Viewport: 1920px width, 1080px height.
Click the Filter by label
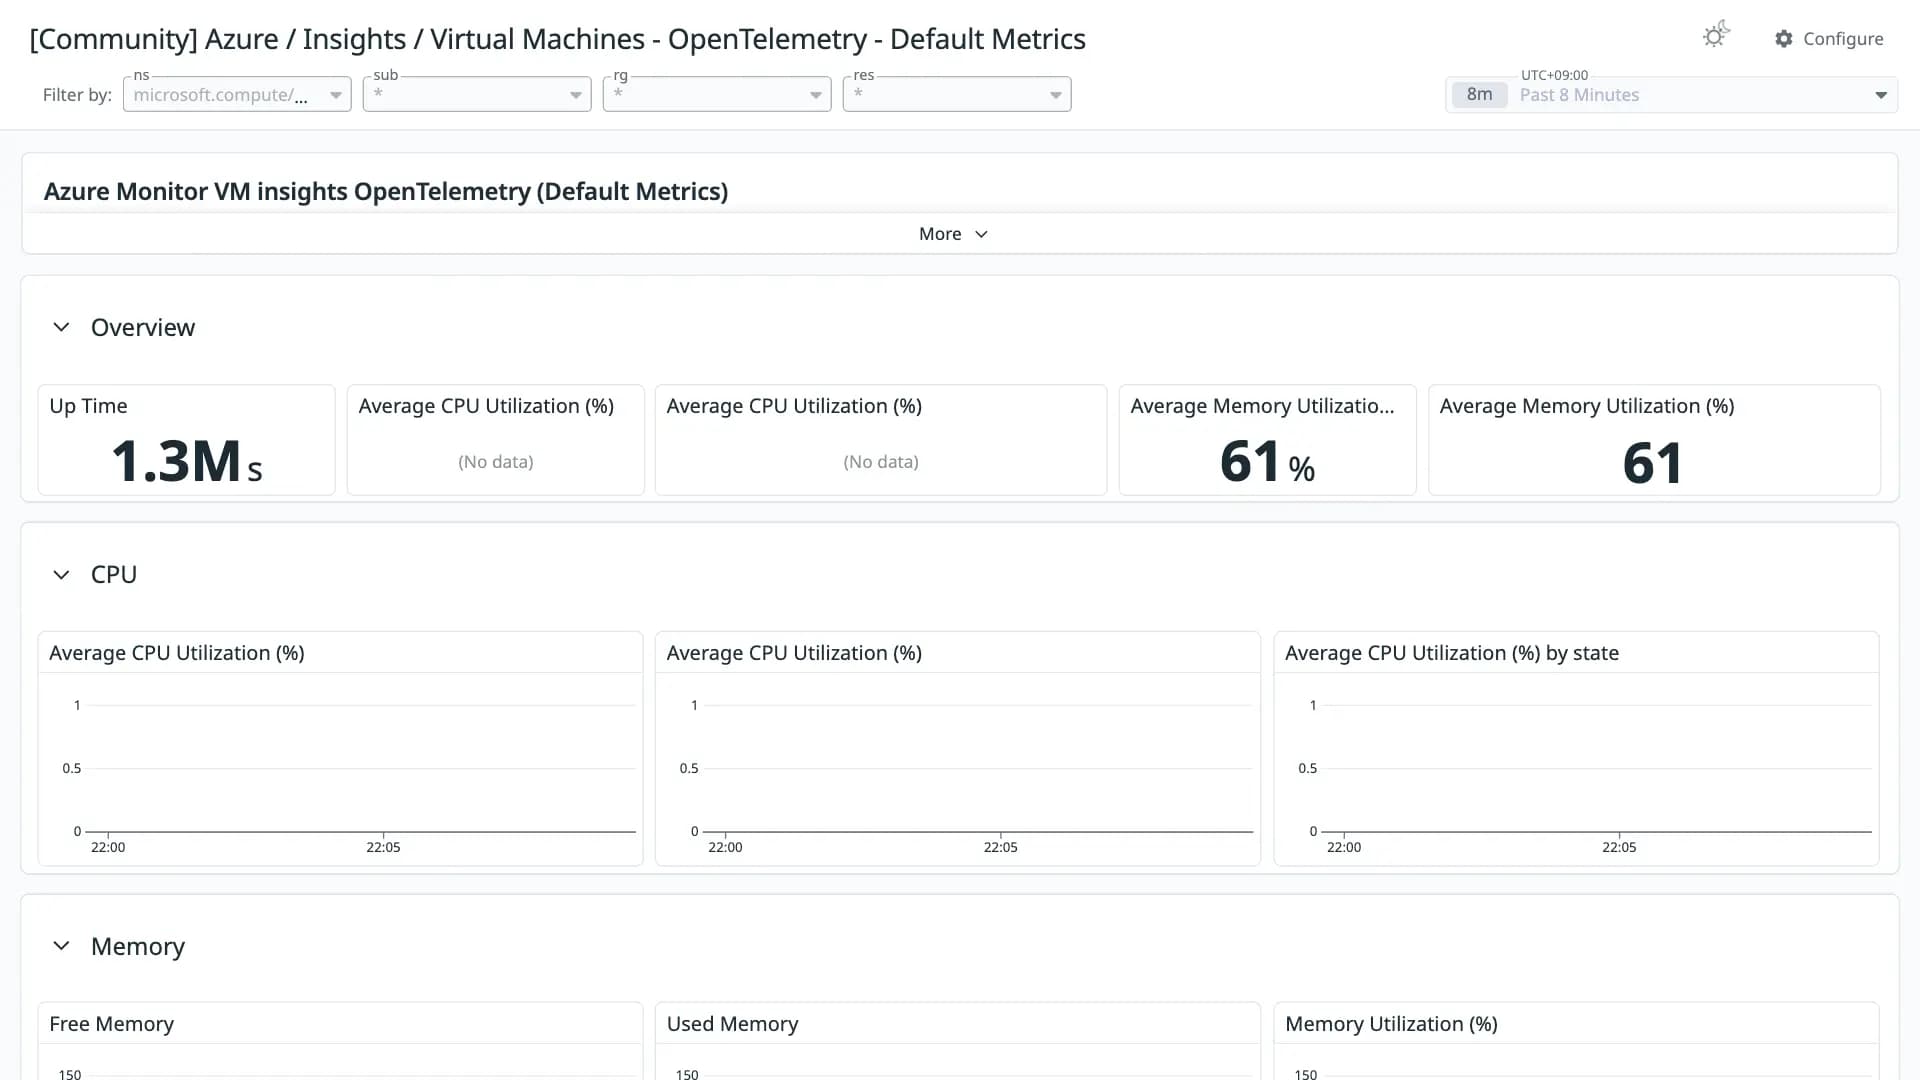[77, 95]
